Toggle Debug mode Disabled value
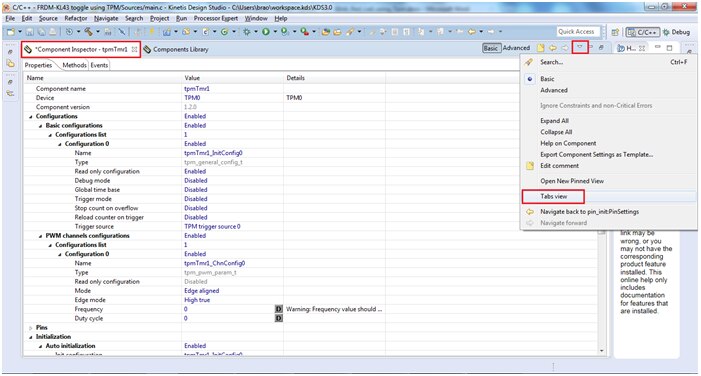This screenshot has height=376, width=701. [196, 181]
